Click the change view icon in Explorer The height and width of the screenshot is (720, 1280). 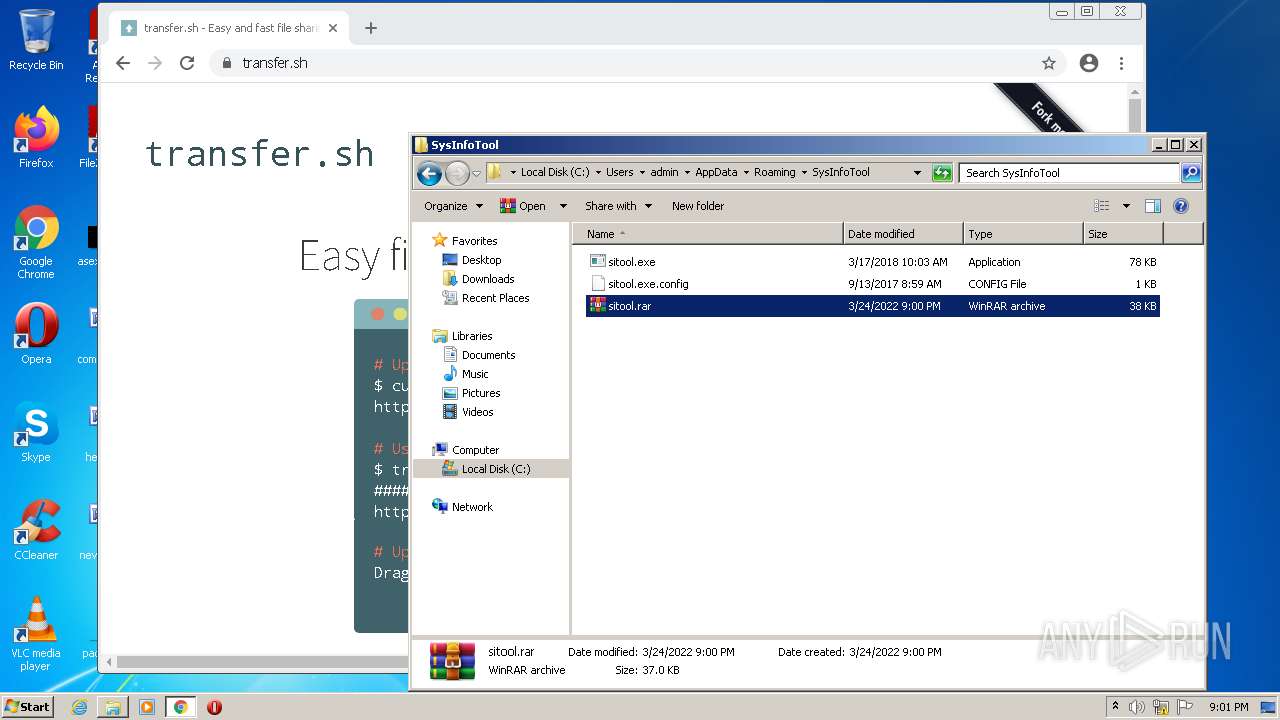[x=1102, y=206]
